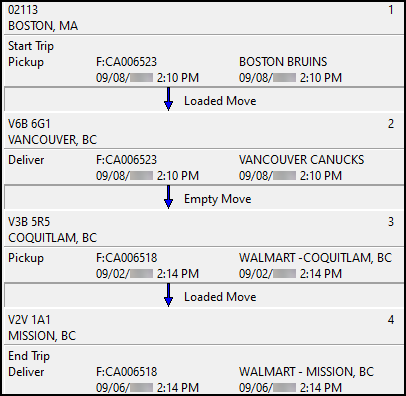This screenshot has width=406, height=396.
Task: Select the End Trip Deliver row
Action: (203, 370)
